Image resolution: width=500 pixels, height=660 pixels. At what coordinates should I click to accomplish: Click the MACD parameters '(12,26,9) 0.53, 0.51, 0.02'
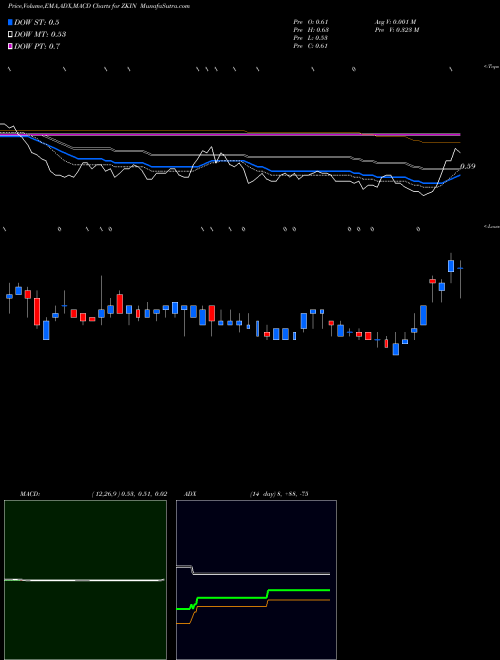129,494
